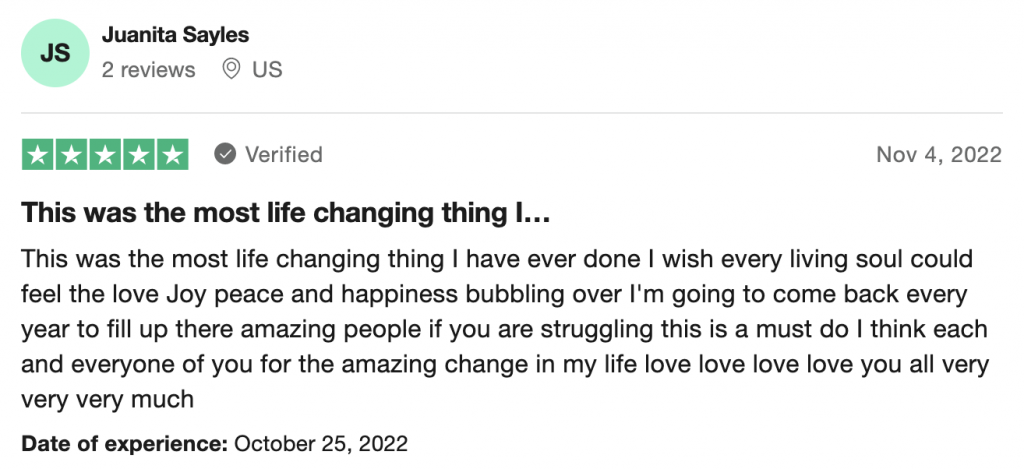The width and height of the screenshot is (1024, 469).
Task: Click the horizontal divider under reviewer info
Action: coord(512,112)
